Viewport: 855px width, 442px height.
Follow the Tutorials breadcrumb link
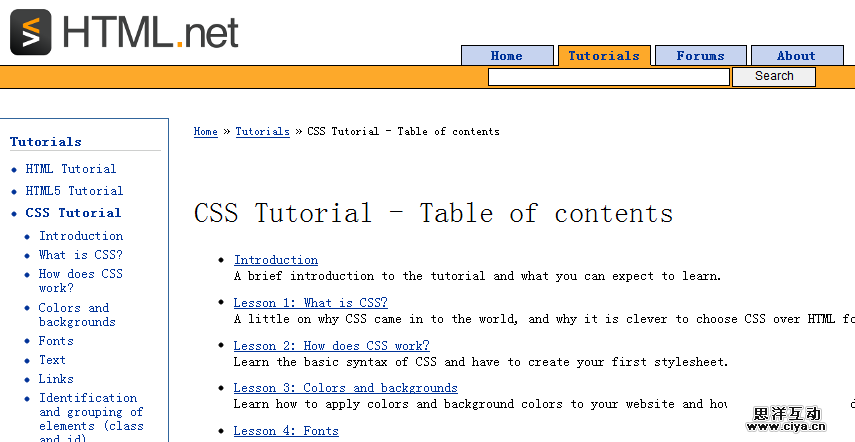[262, 131]
